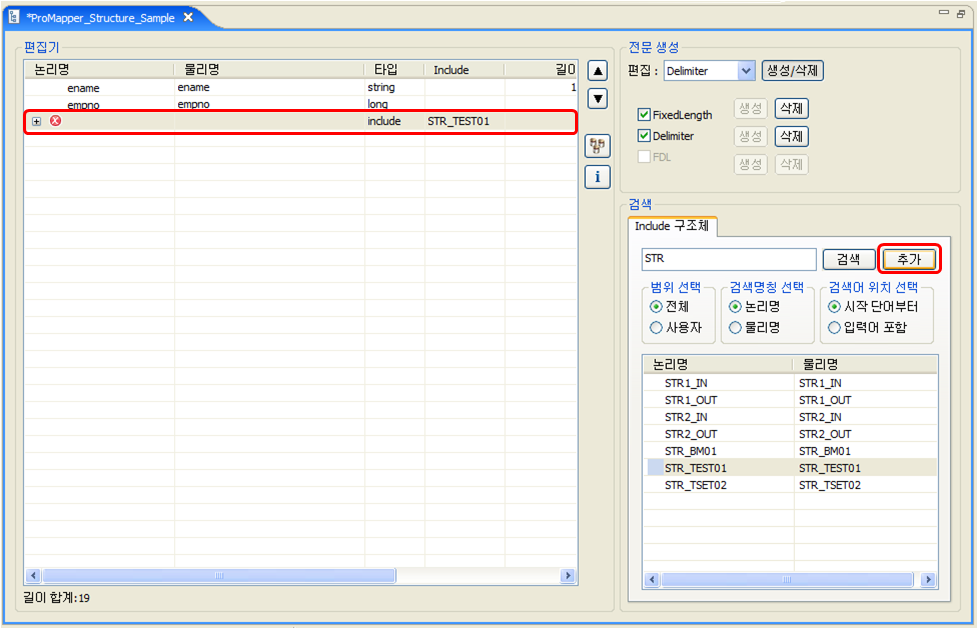Click the info (i) icon button
The width and height of the screenshot is (978, 629).
tap(596, 177)
